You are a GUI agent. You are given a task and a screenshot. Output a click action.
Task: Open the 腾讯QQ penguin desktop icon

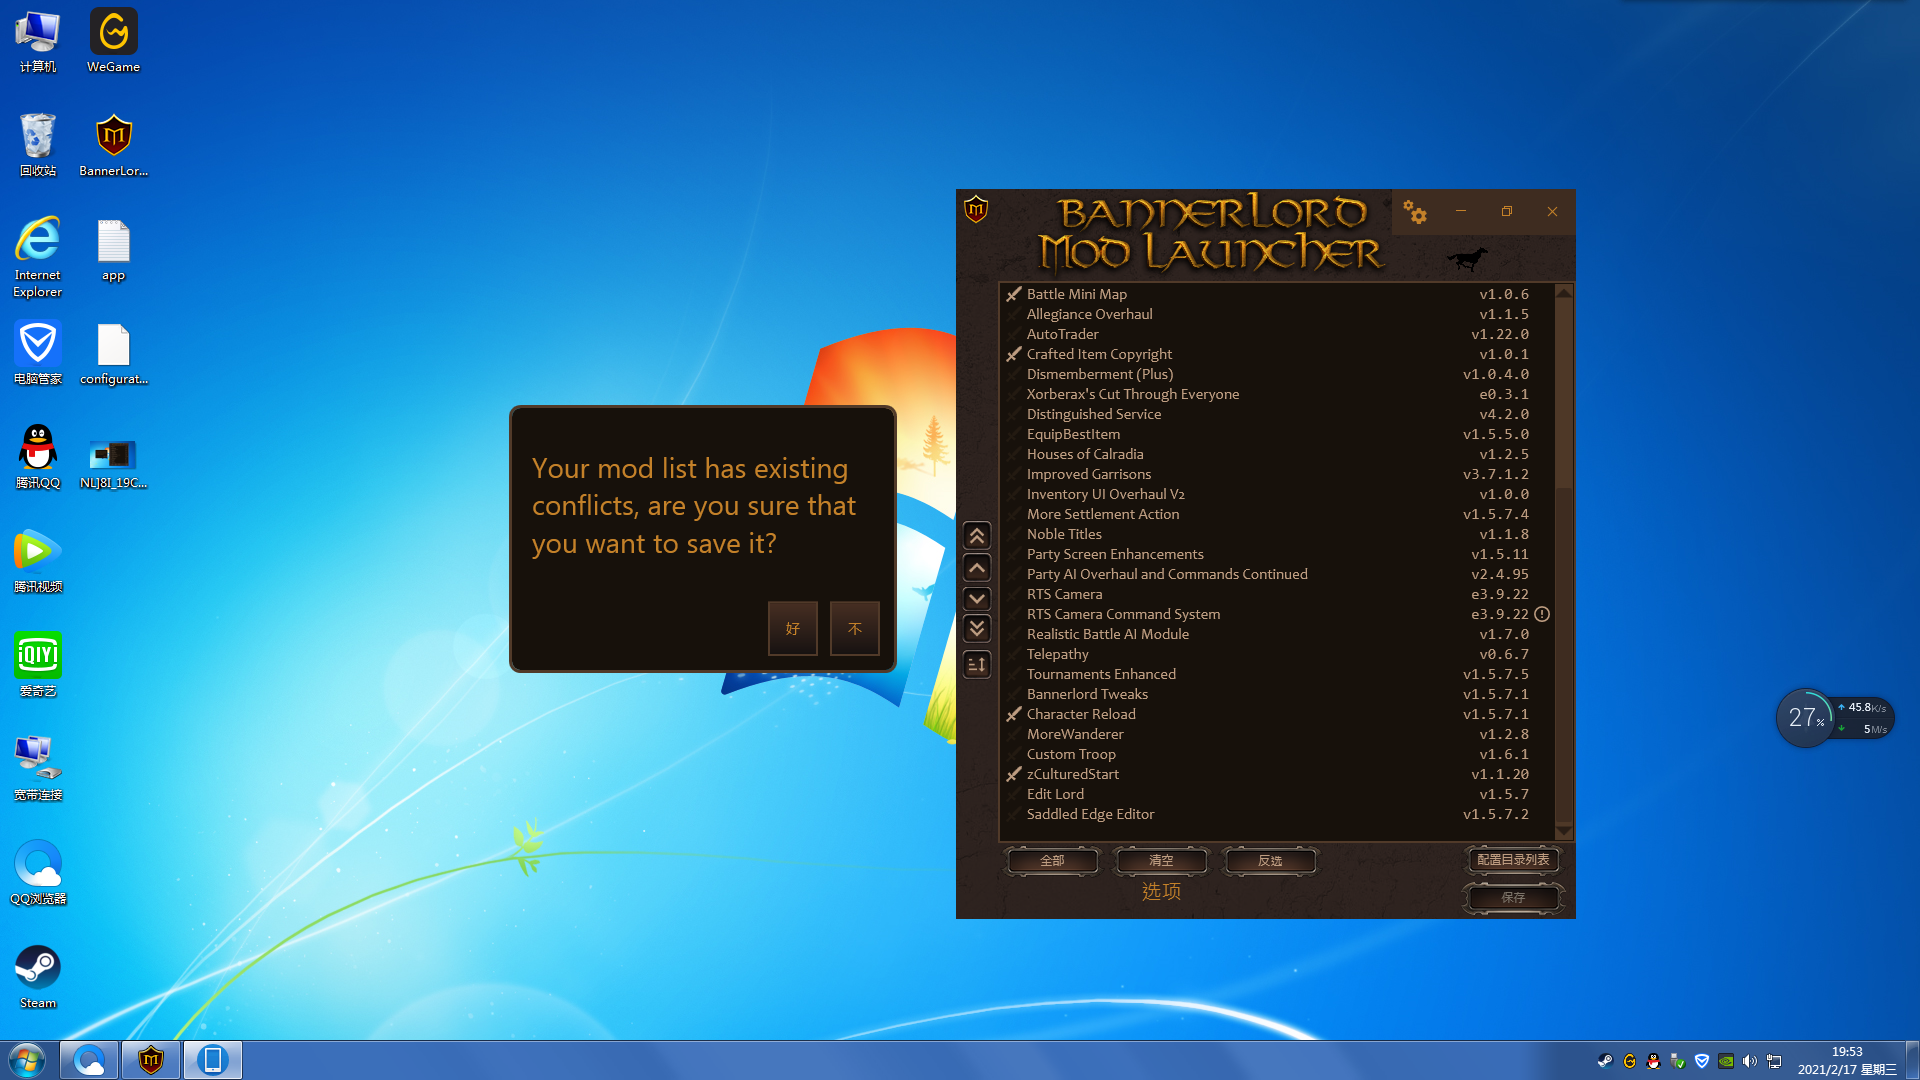[38, 457]
